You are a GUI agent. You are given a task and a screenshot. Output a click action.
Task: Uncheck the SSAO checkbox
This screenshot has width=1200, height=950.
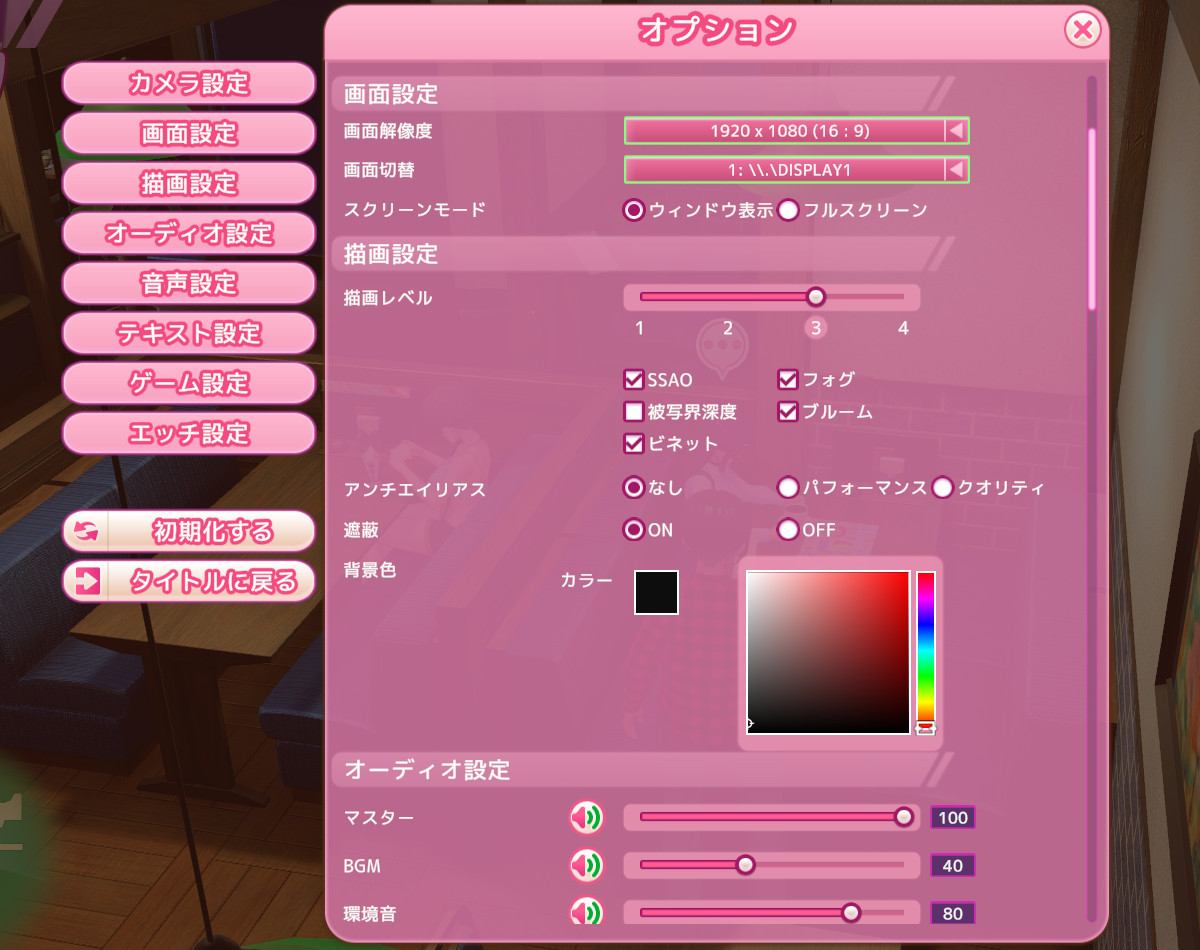coord(634,379)
